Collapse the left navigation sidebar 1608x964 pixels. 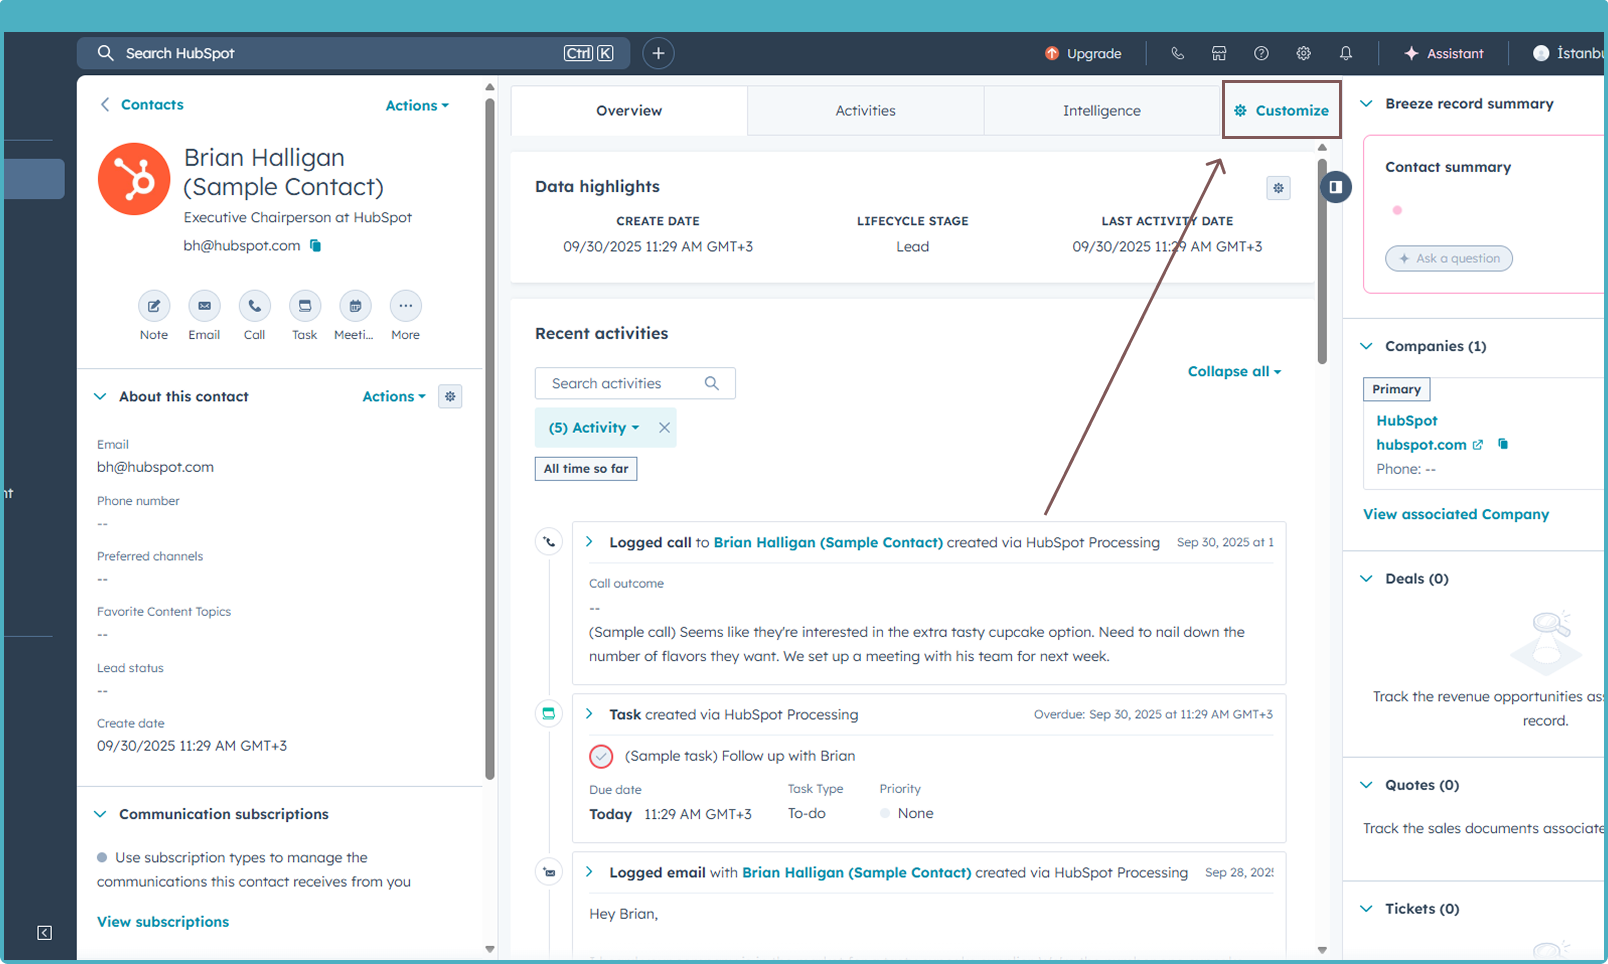[45, 932]
